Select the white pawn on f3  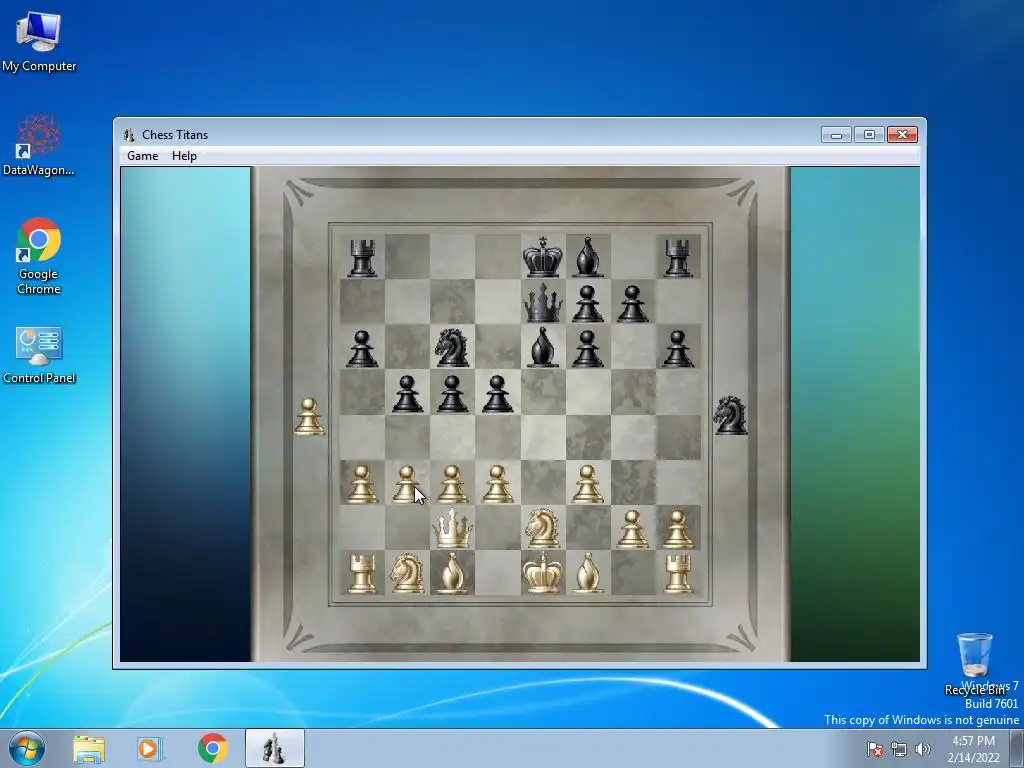588,484
